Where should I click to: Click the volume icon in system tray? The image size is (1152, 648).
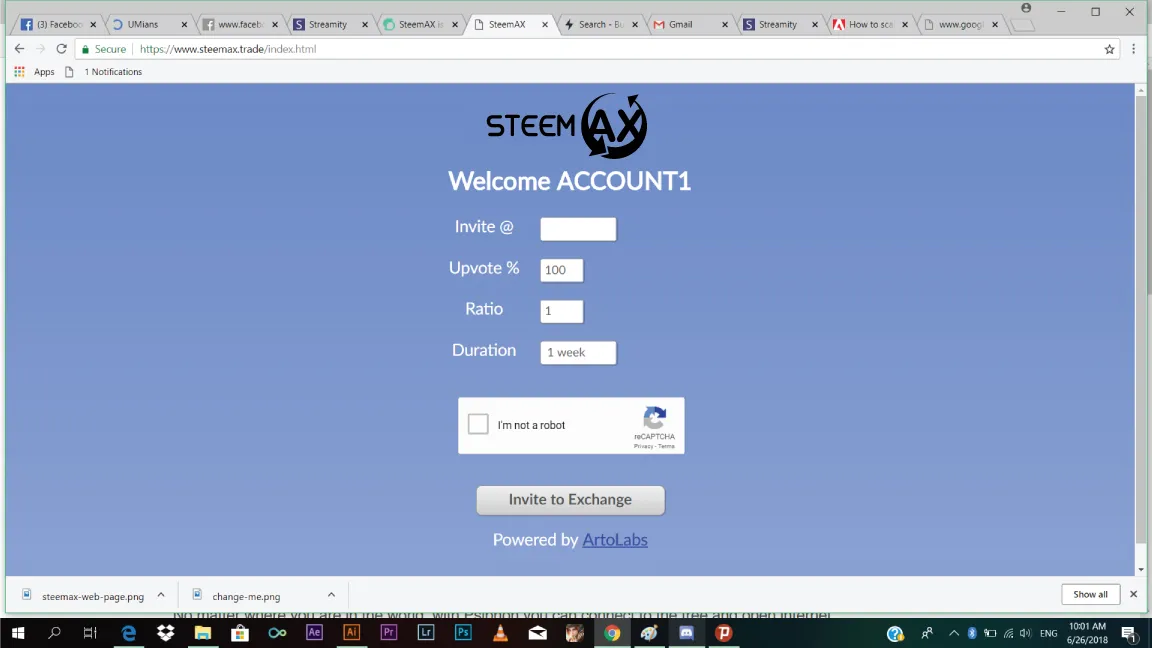1026,633
